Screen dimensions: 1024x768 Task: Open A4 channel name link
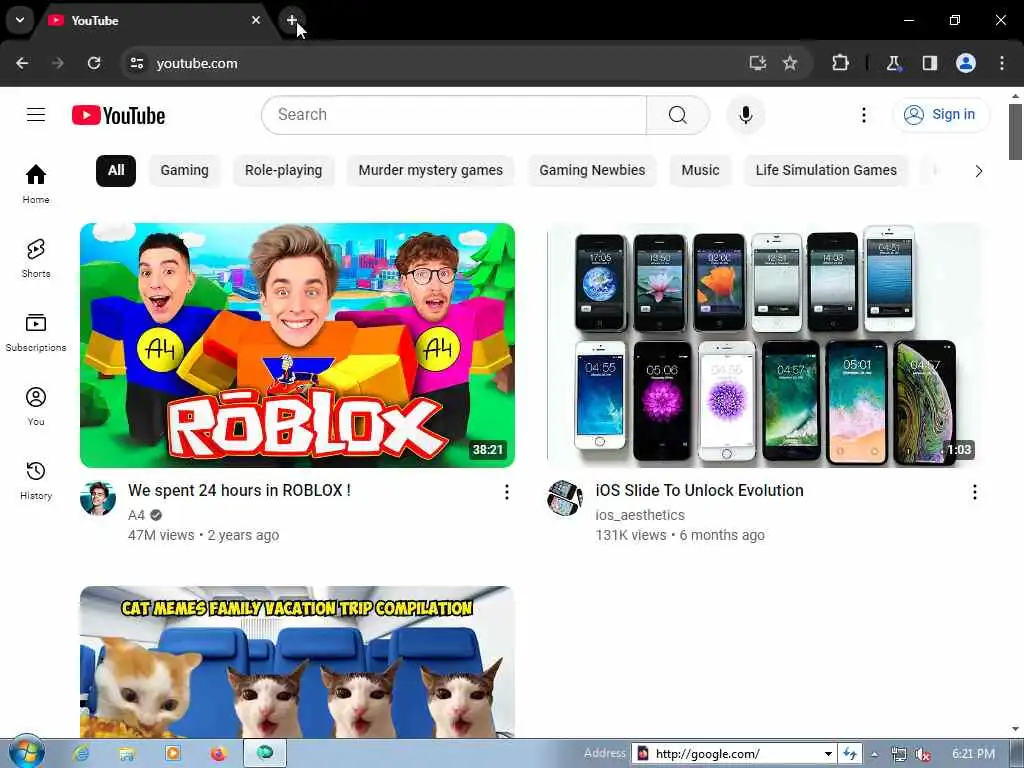click(x=136, y=515)
